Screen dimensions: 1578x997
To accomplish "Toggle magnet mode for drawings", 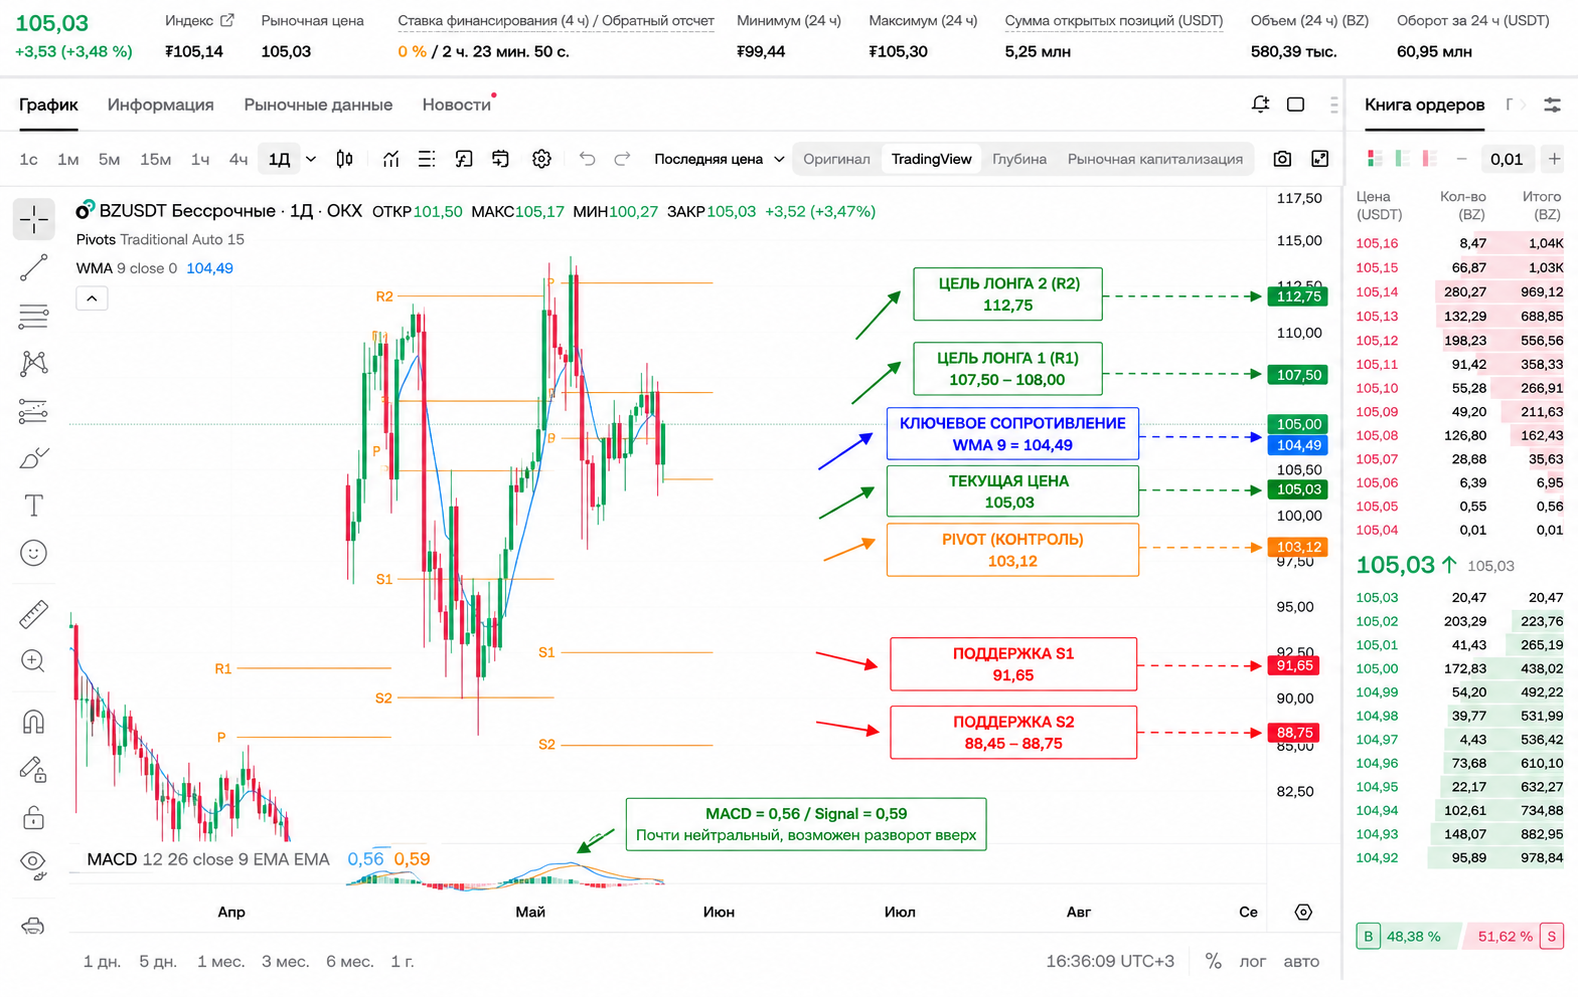I will coord(34,722).
